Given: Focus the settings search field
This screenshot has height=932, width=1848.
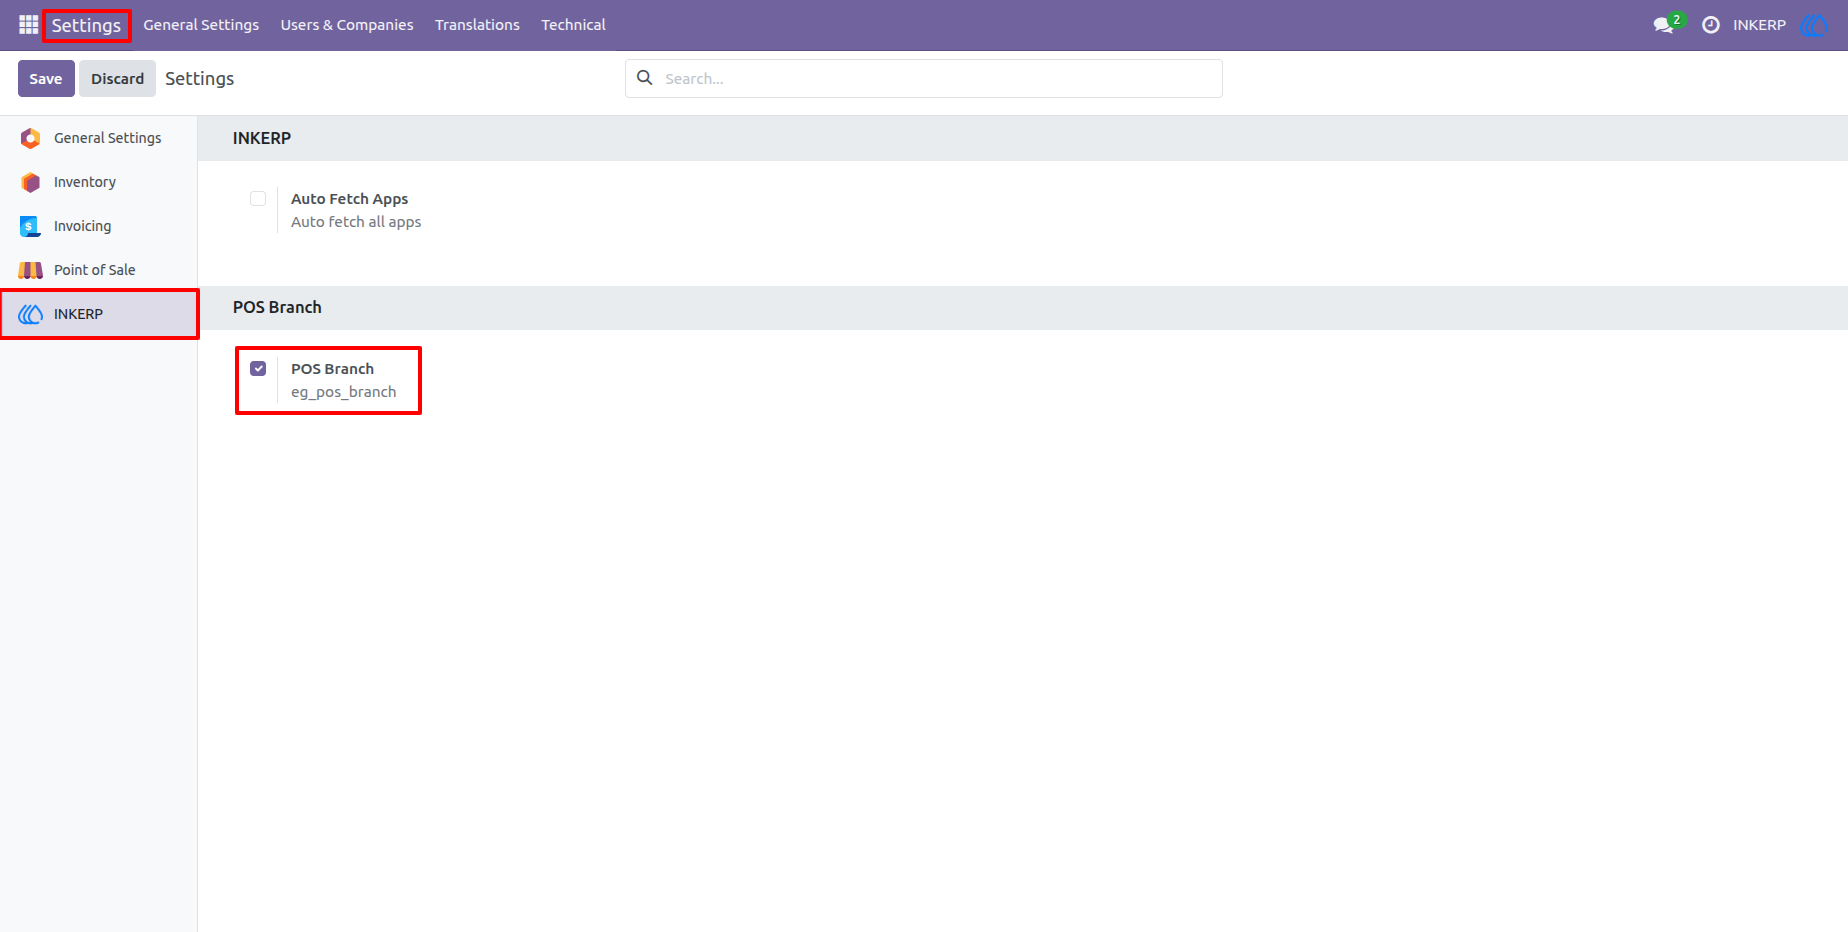Looking at the screenshot, I should 924,78.
